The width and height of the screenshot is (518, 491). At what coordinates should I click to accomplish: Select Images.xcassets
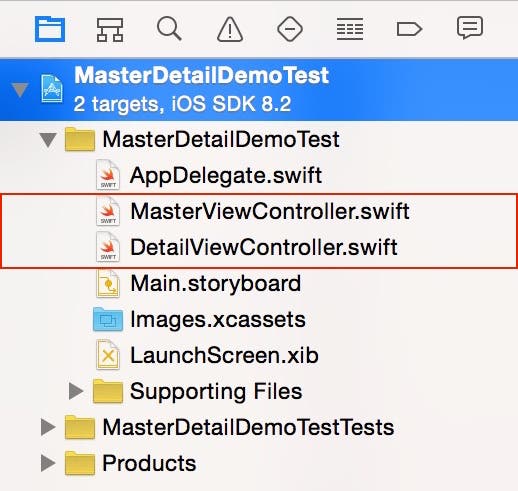coord(218,319)
